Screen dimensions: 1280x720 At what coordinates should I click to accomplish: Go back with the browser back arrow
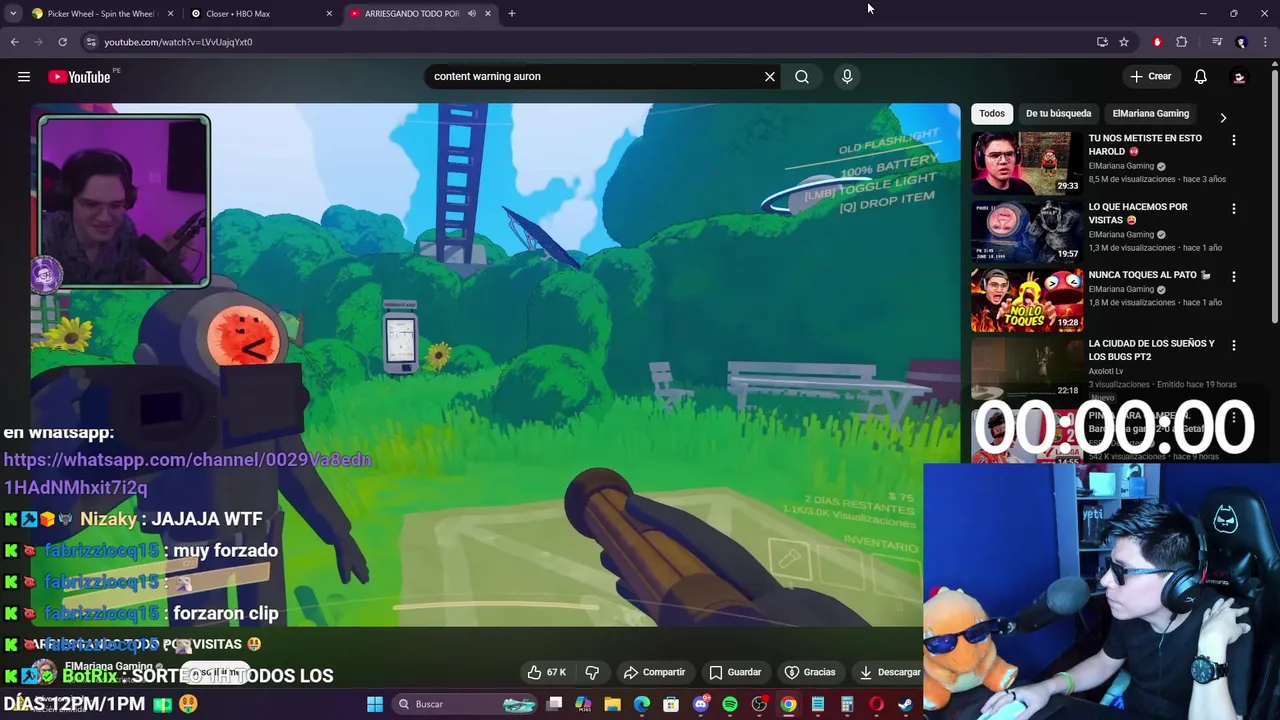(x=14, y=42)
